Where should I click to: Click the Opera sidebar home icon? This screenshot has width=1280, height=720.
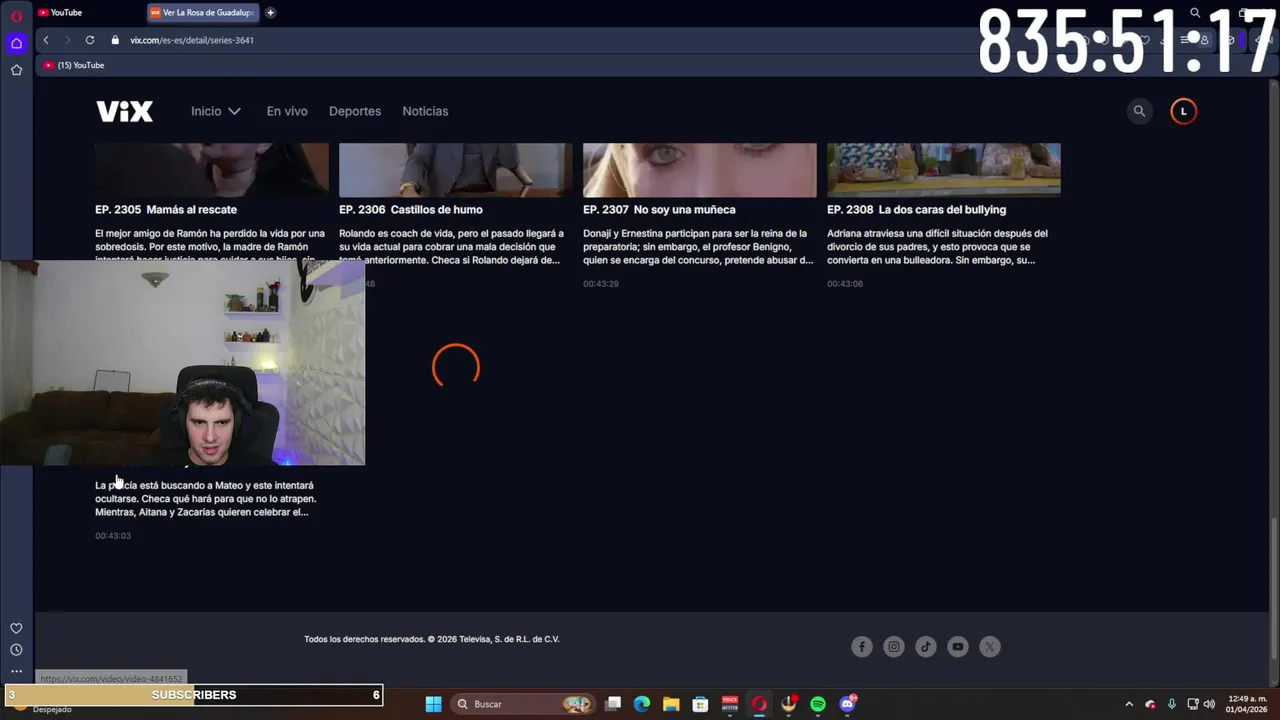[x=16, y=43]
